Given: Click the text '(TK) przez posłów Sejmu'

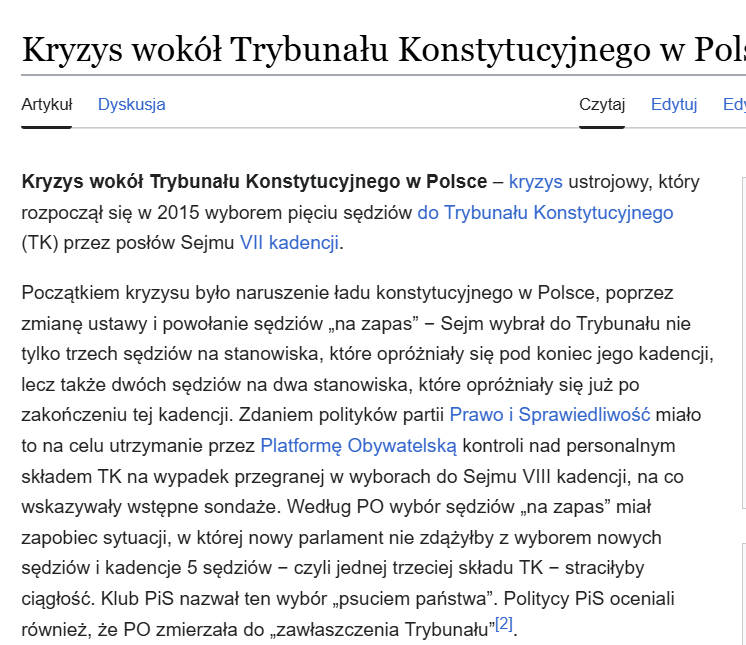Looking at the screenshot, I should (x=128, y=243).
